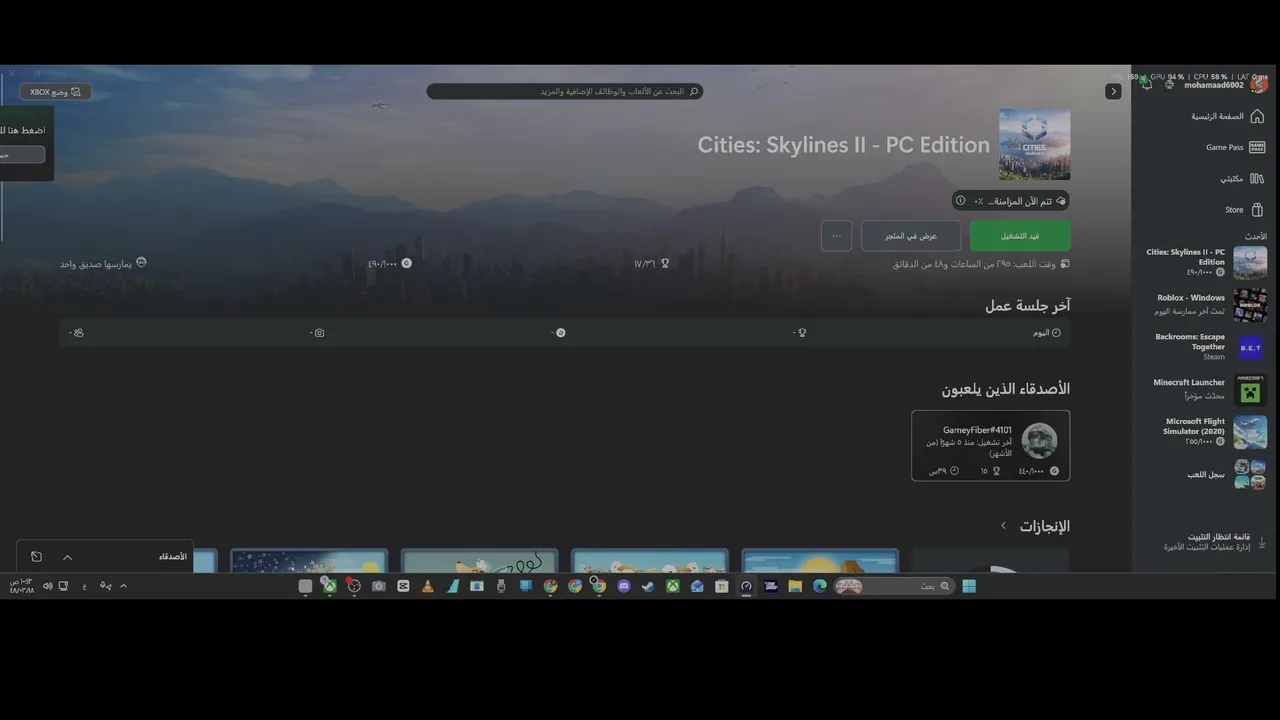
Task: Open the Windows Start button
Action: (968, 586)
